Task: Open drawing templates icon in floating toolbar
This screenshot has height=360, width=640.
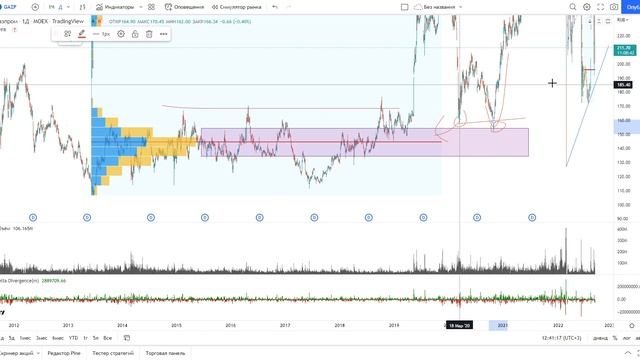Action: pyautogui.click(x=67, y=34)
